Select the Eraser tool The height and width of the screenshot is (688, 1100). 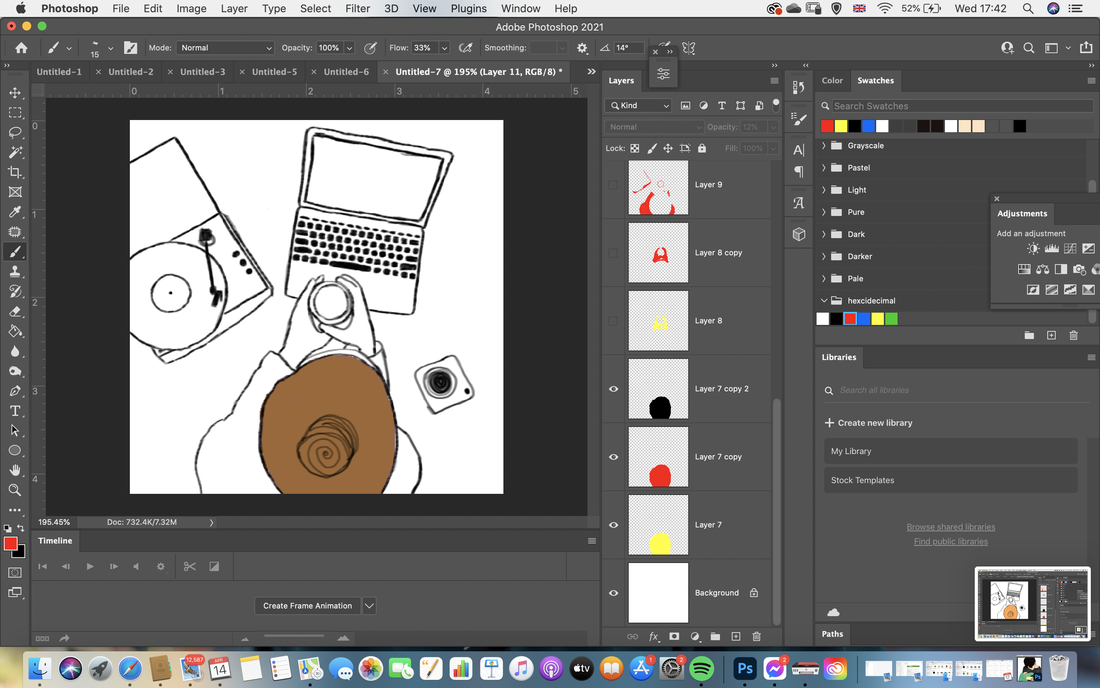(15, 311)
